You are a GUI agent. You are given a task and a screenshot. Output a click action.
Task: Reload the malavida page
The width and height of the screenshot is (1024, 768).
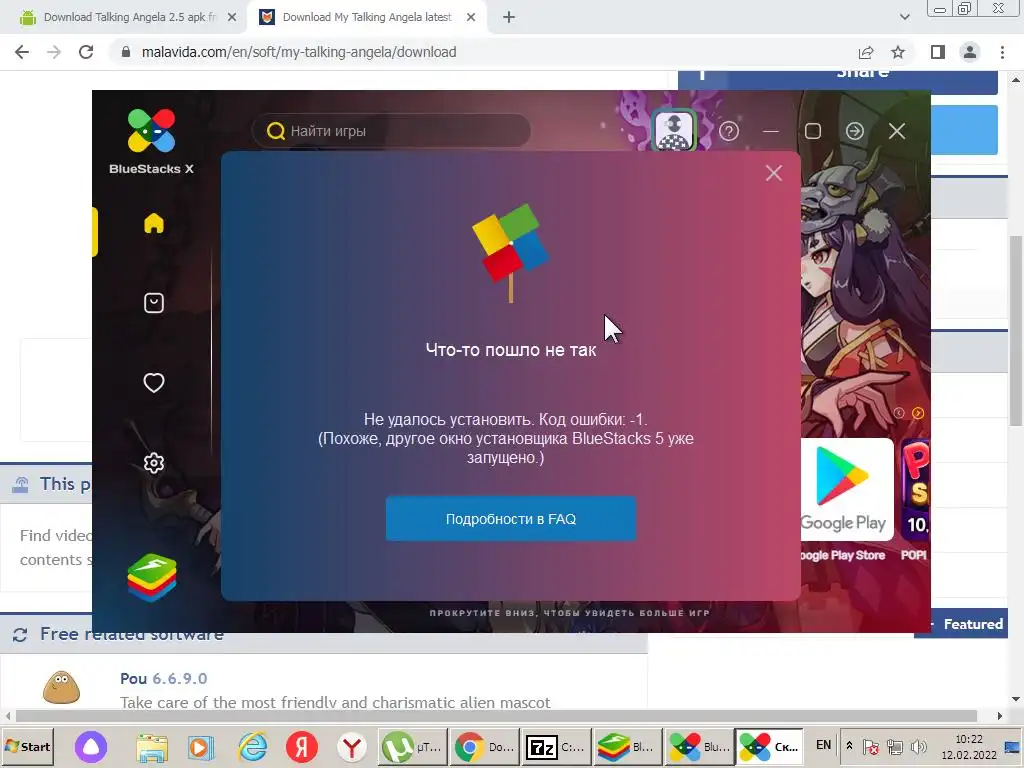(86, 52)
